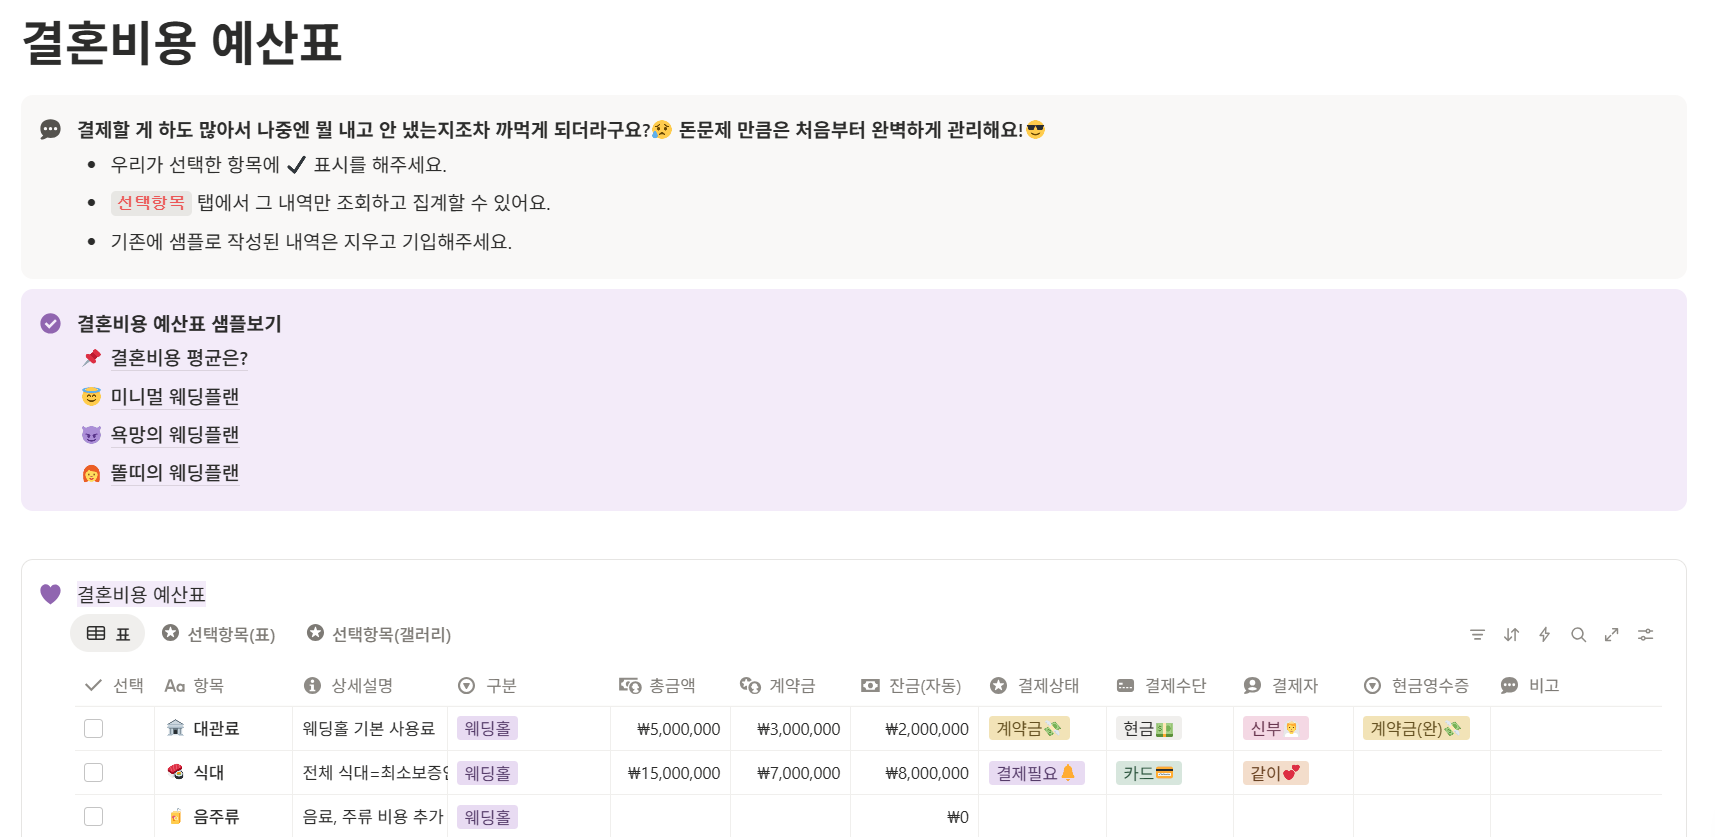
Task: Open the 총금액 column header menu
Action: (670, 685)
